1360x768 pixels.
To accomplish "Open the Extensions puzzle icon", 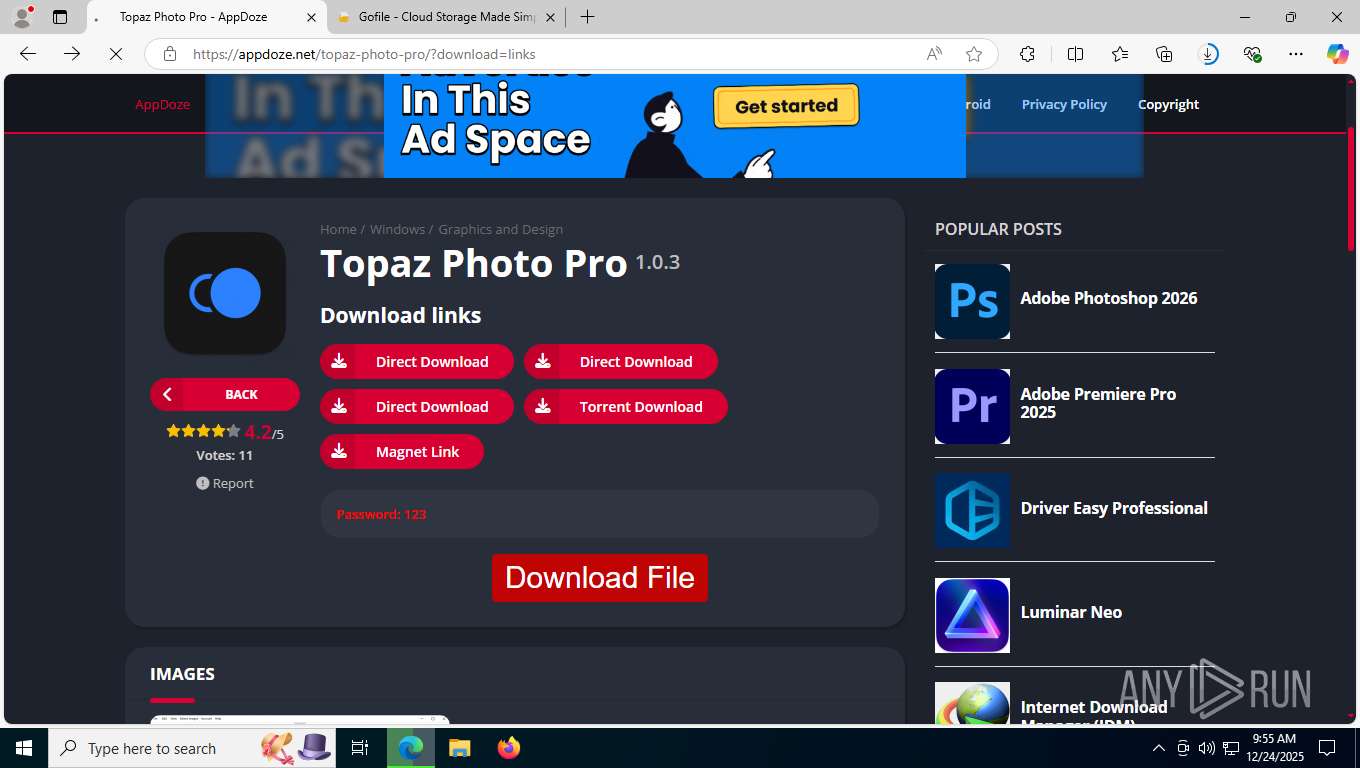I will 1027,54.
